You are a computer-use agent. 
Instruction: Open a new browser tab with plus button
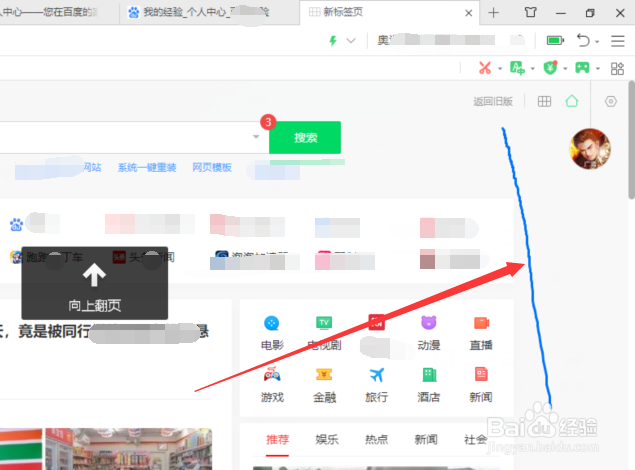coord(493,13)
